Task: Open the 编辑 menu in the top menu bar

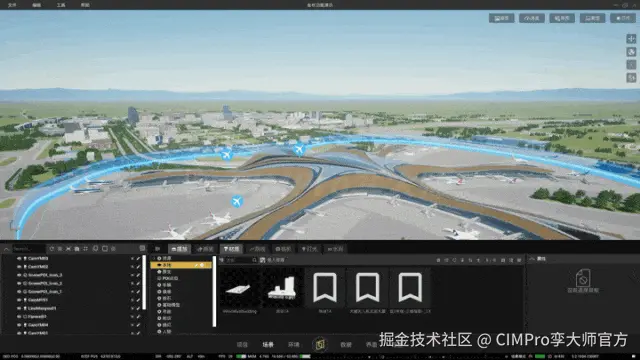Action: [36, 5]
